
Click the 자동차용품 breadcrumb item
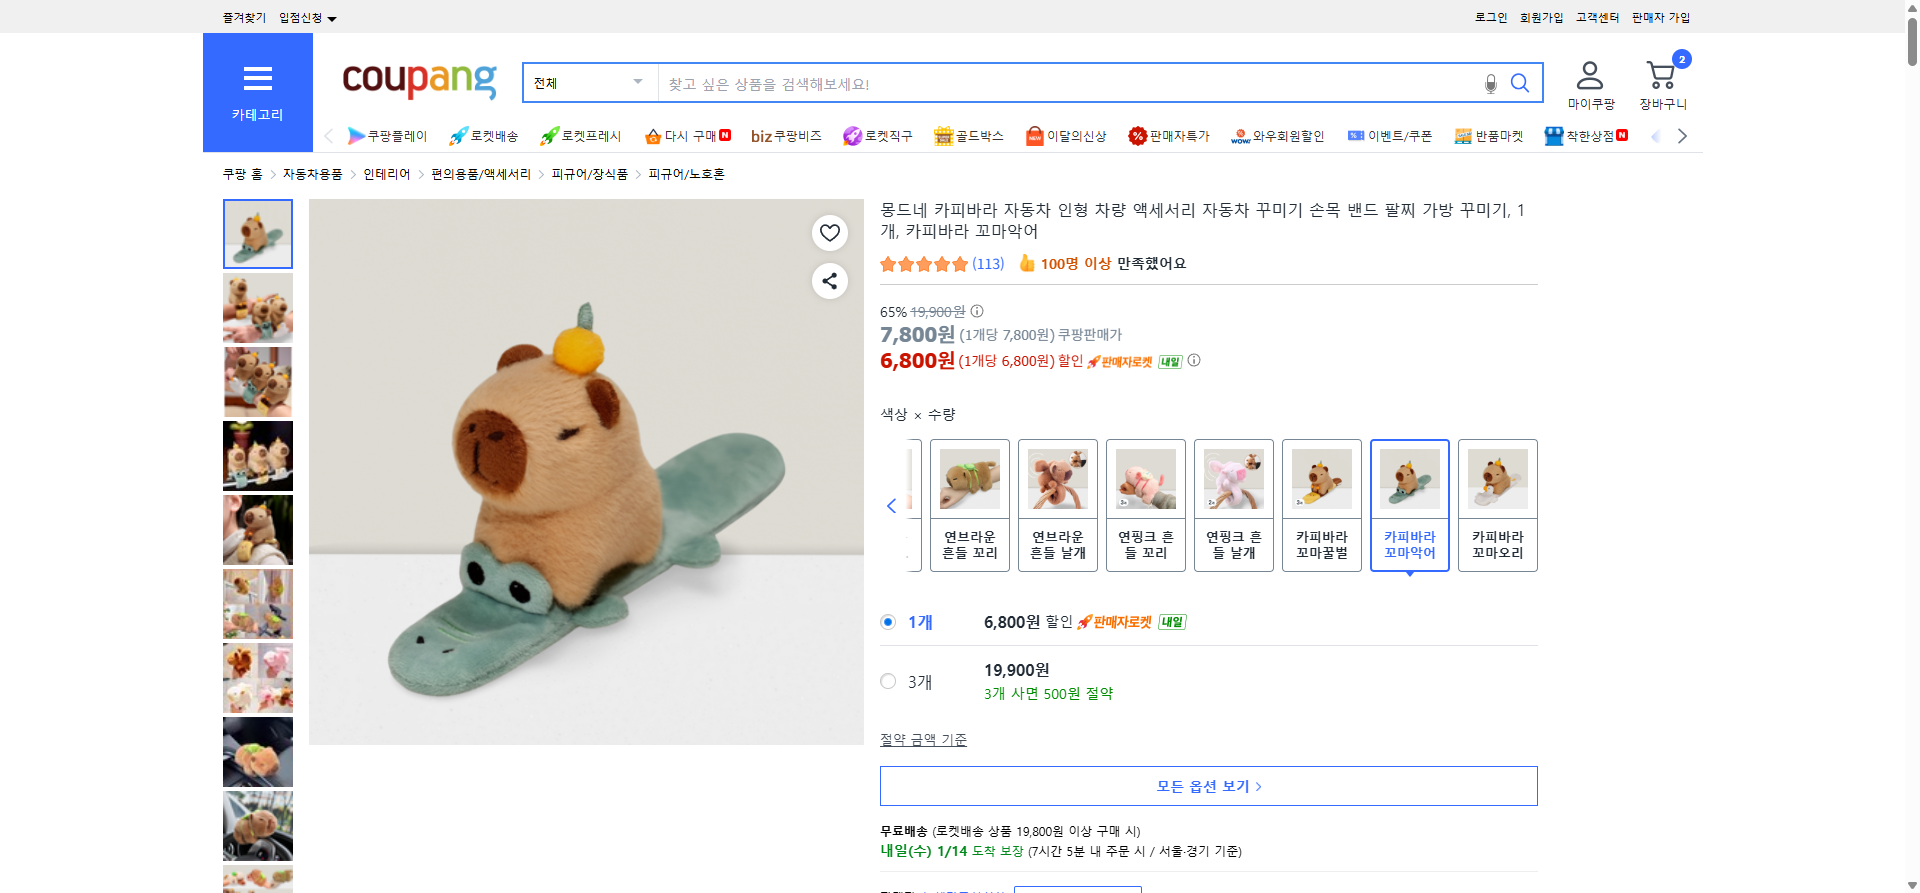tap(311, 173)
